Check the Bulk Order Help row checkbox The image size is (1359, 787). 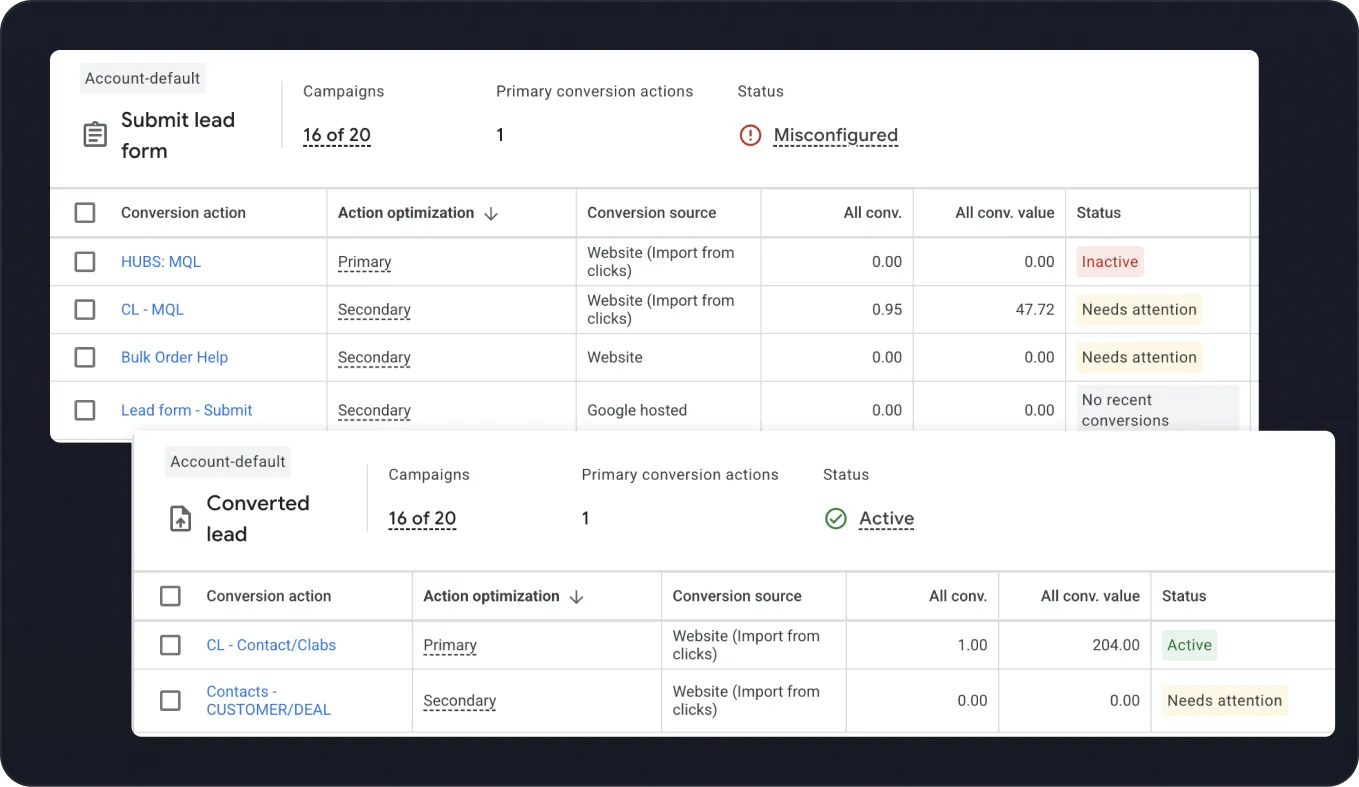pyautogui.click(x=85, y=357)
